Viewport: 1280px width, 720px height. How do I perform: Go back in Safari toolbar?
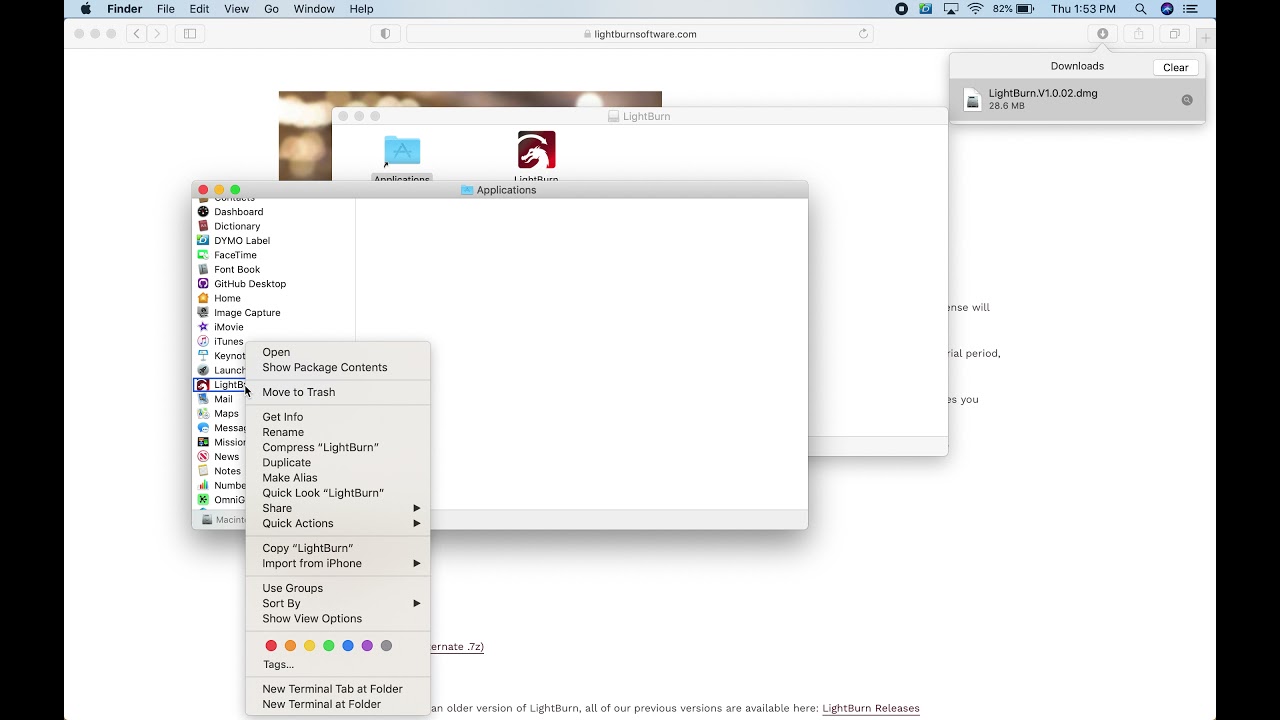(x=138, y=34)
